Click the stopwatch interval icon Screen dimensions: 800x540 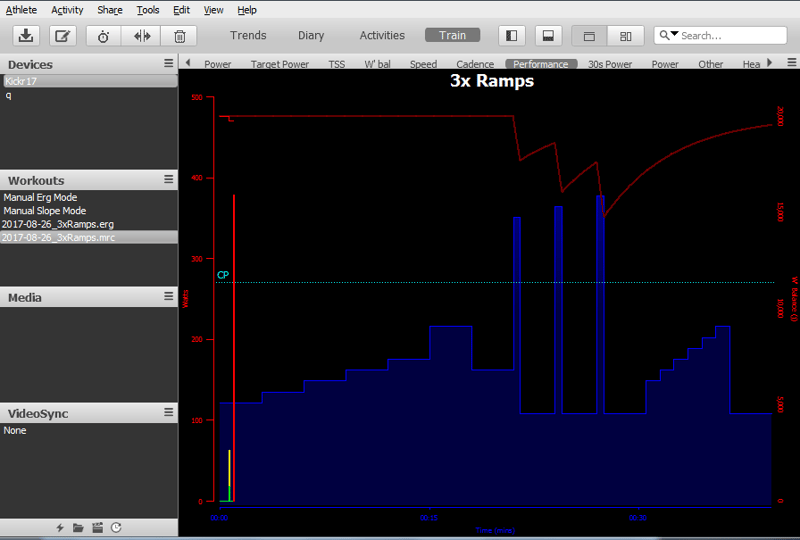[x=104, y=36]
